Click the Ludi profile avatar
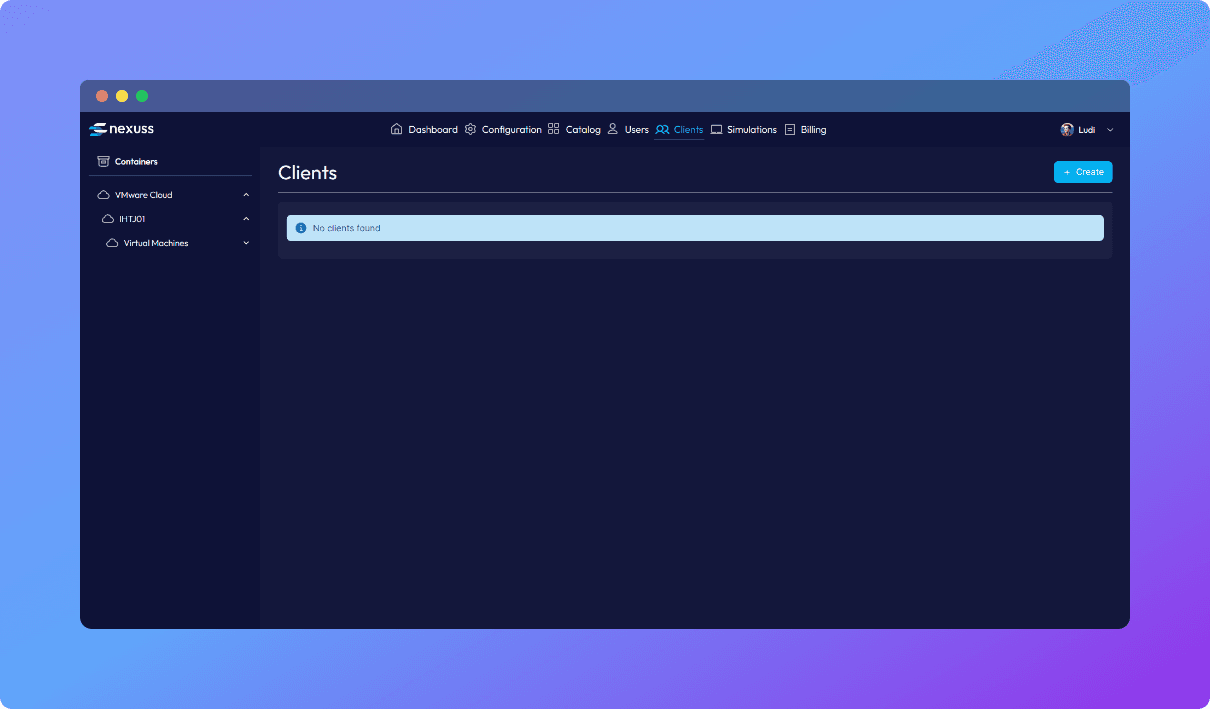Viewport: 1210px width, 709px height. (1067, 130)
